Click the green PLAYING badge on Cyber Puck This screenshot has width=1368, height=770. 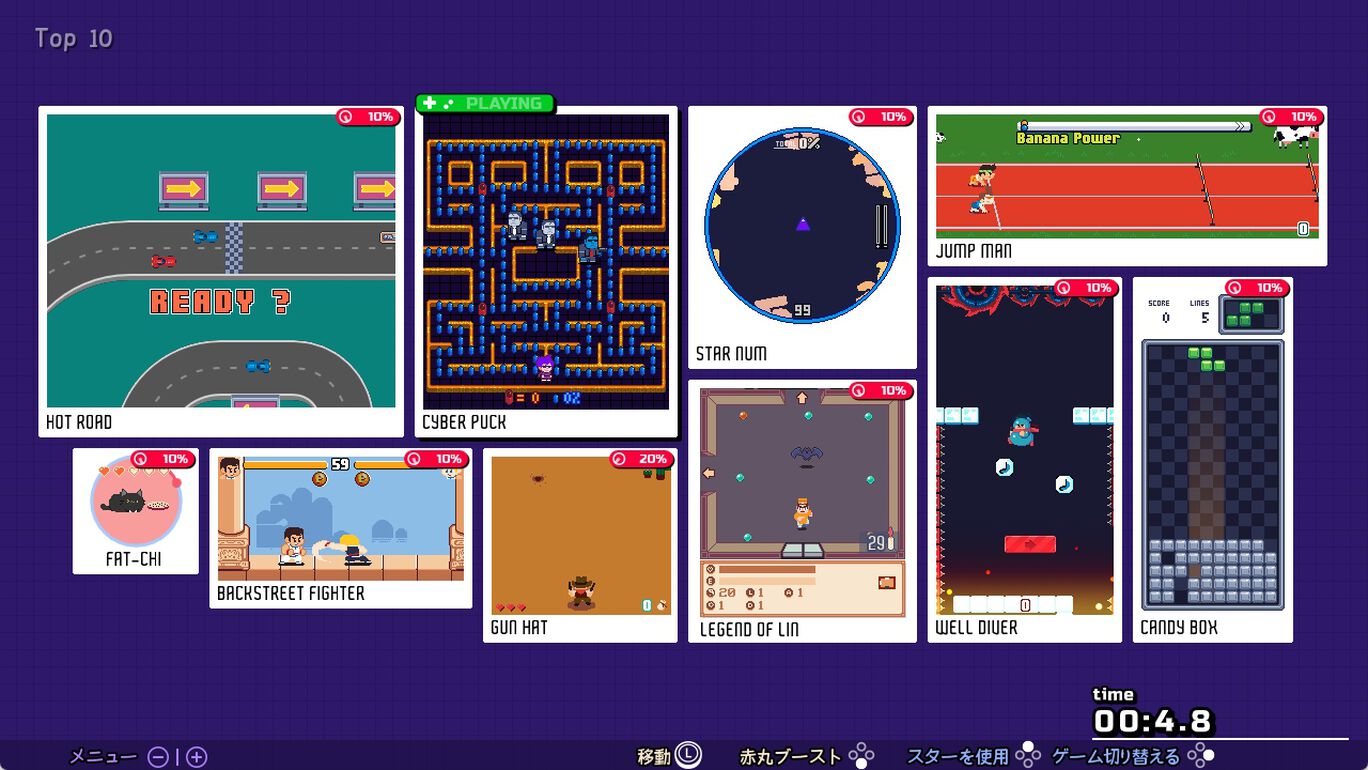pyautogui.click(x=484, y=103)
